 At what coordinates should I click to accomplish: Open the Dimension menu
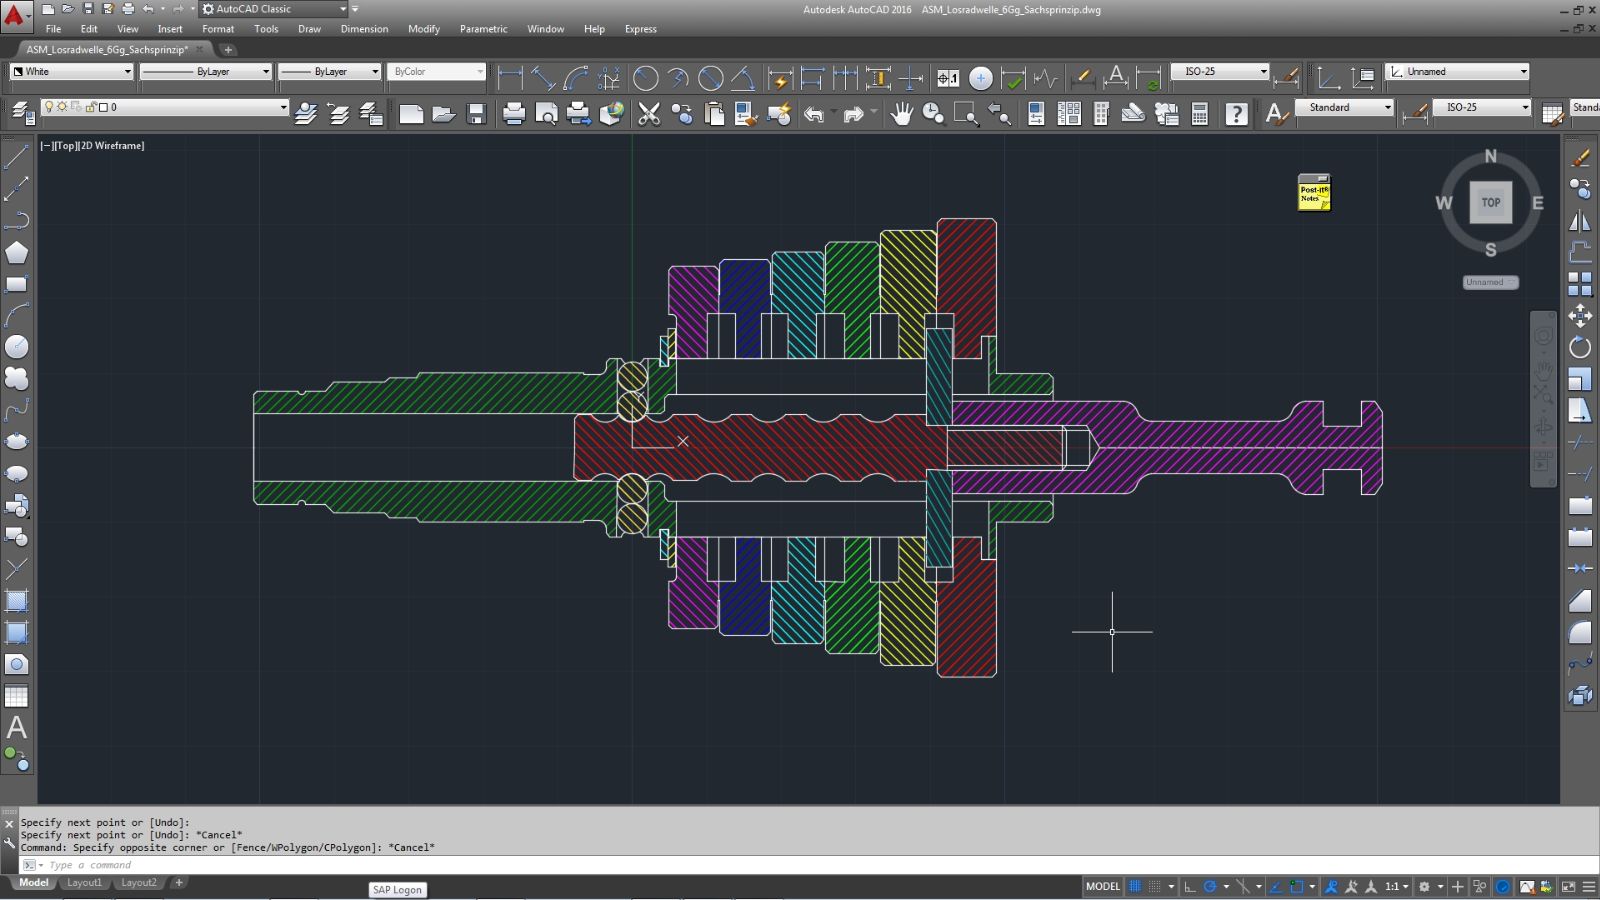tap(364, 29)
